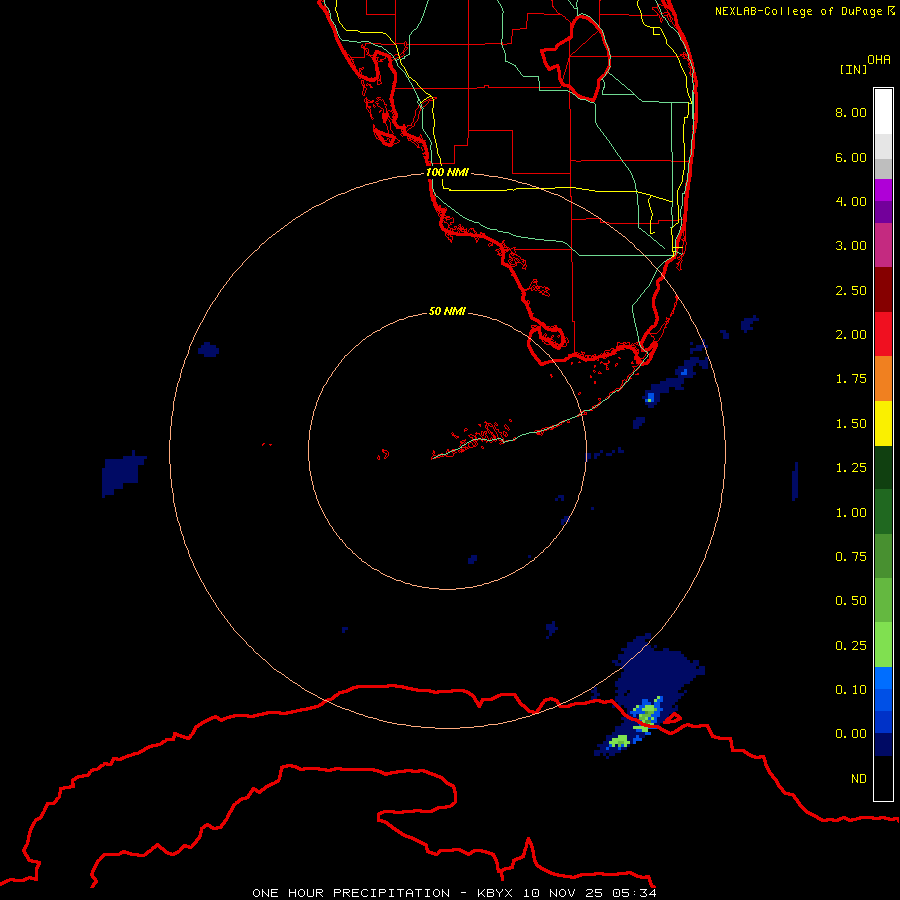
Task: Click the 0.25 legend value
Action: pyautogui.click(x=851, y=646)
